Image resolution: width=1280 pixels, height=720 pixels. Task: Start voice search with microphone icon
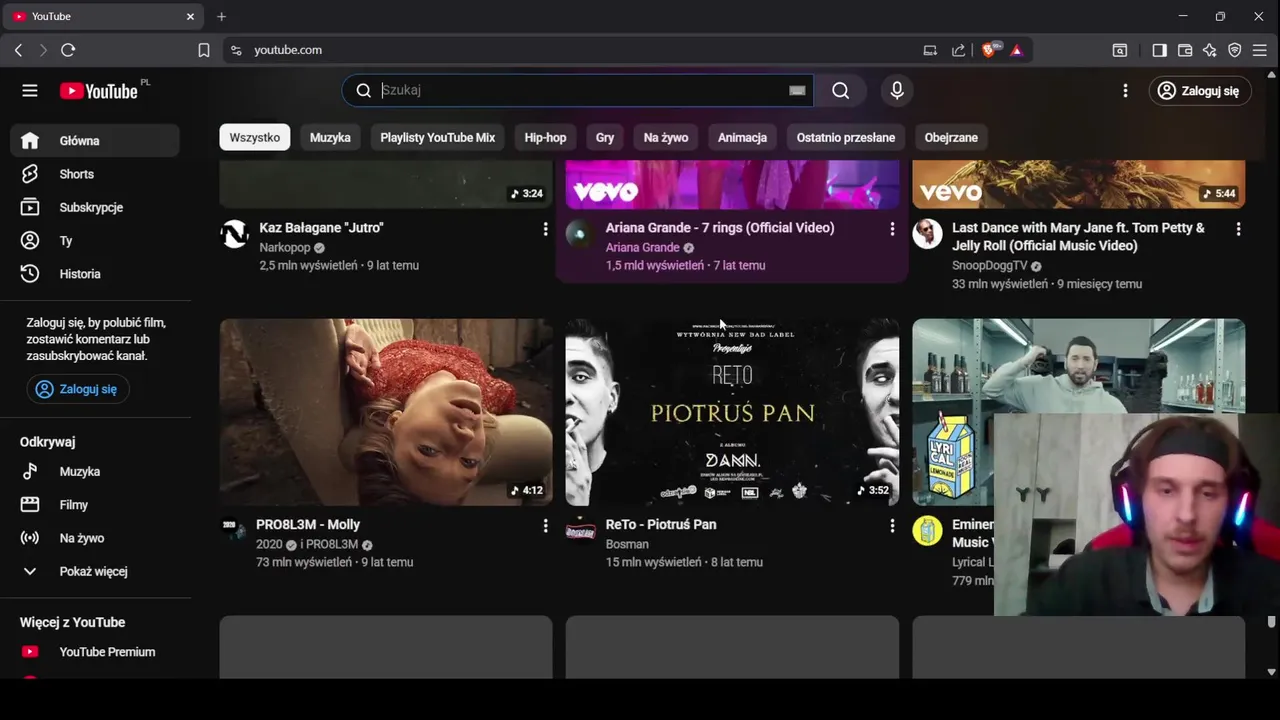click(x=897, y=91)
